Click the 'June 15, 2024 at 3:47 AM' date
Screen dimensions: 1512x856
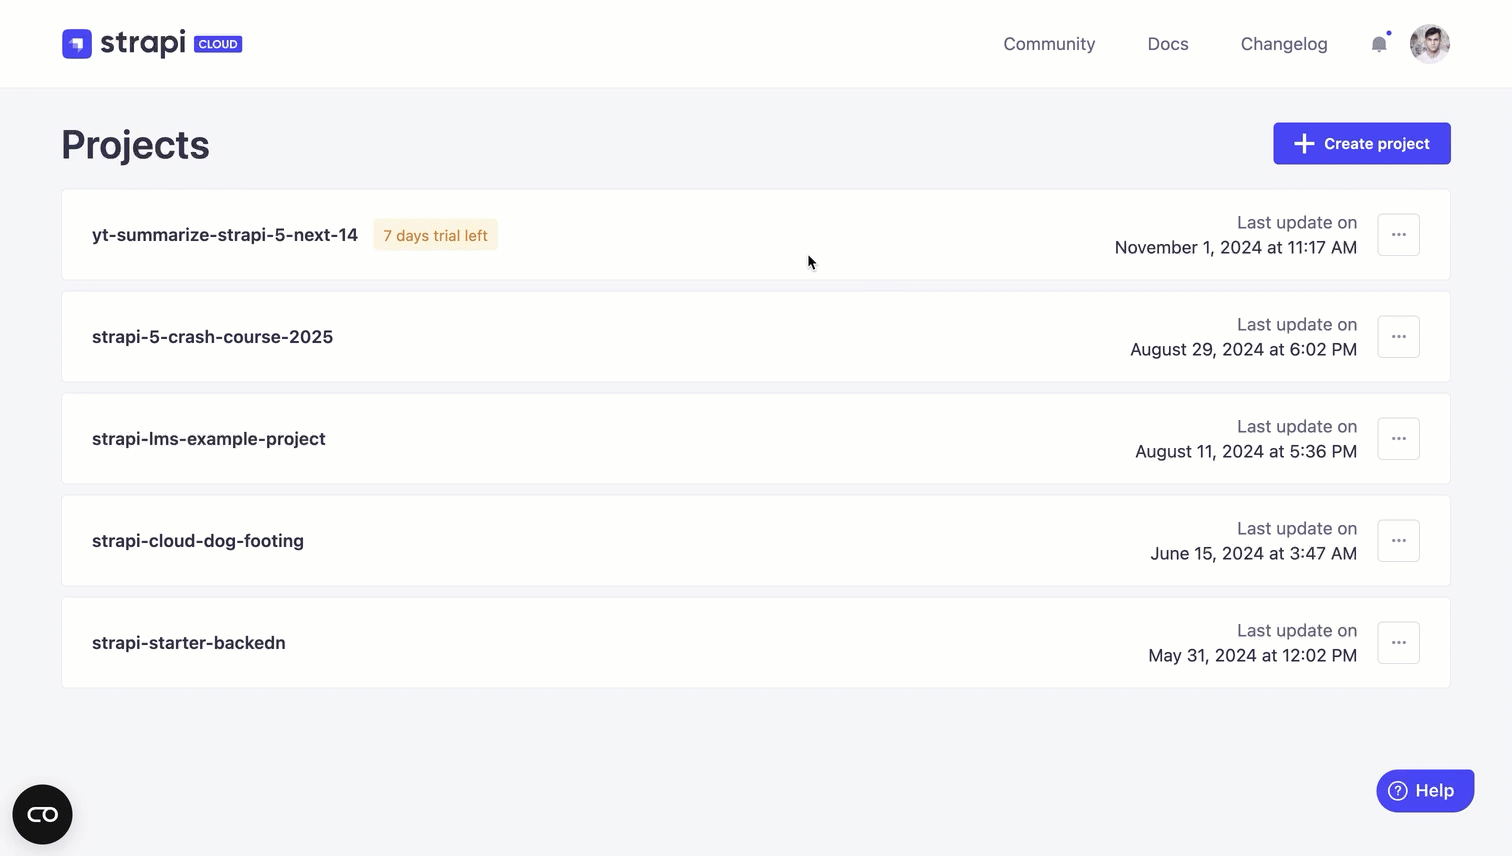(x=1254, y=554)
